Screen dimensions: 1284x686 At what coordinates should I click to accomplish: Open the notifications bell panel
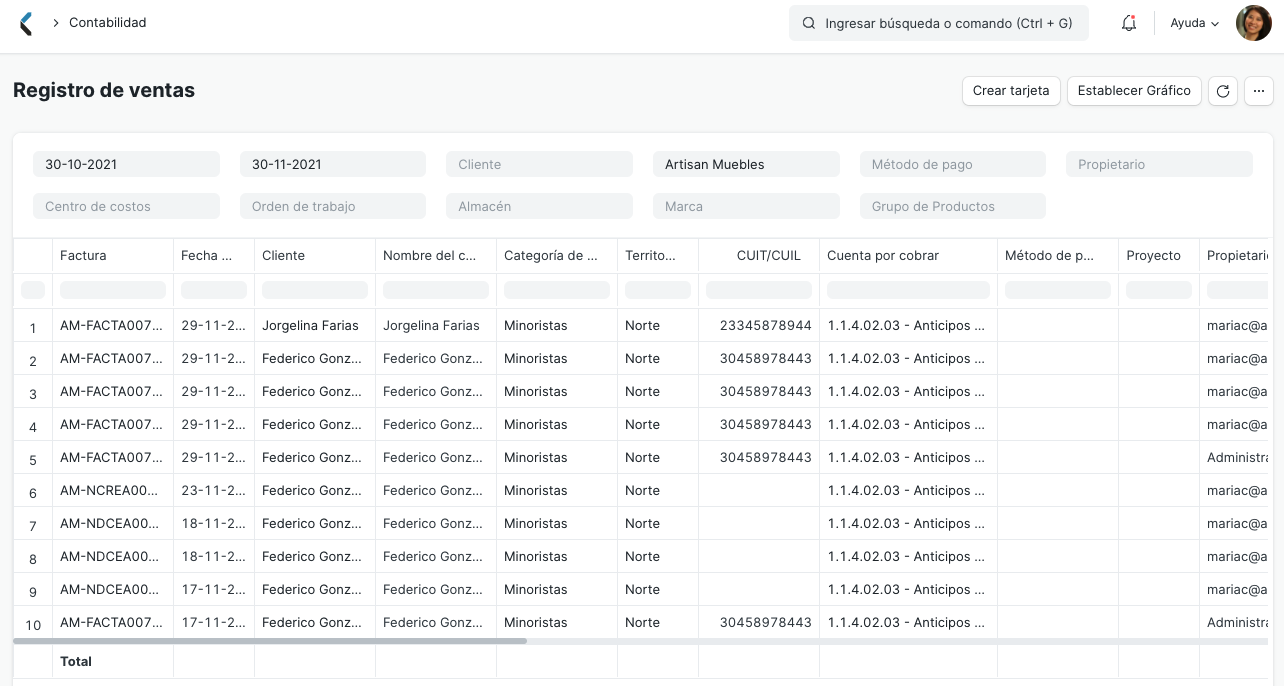1129,22
